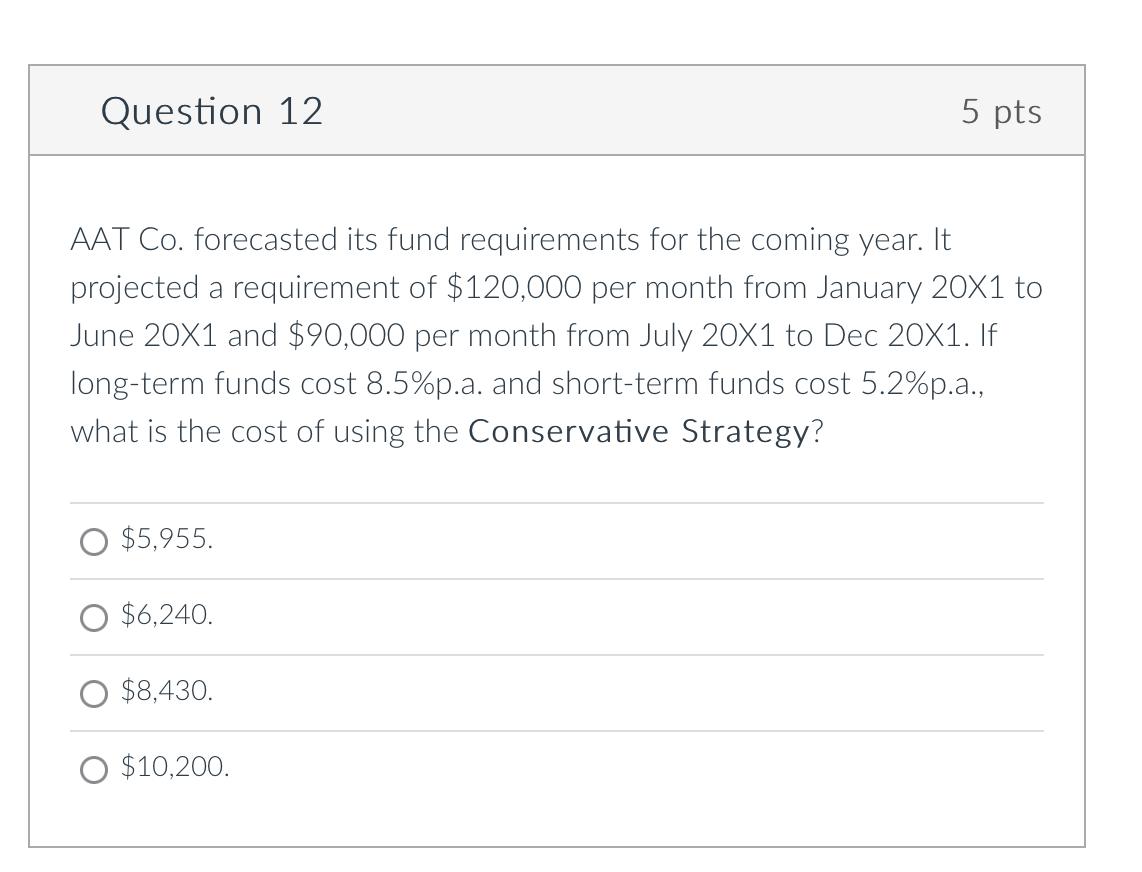Select the $8,430 radio button

[x=94, y=693]
